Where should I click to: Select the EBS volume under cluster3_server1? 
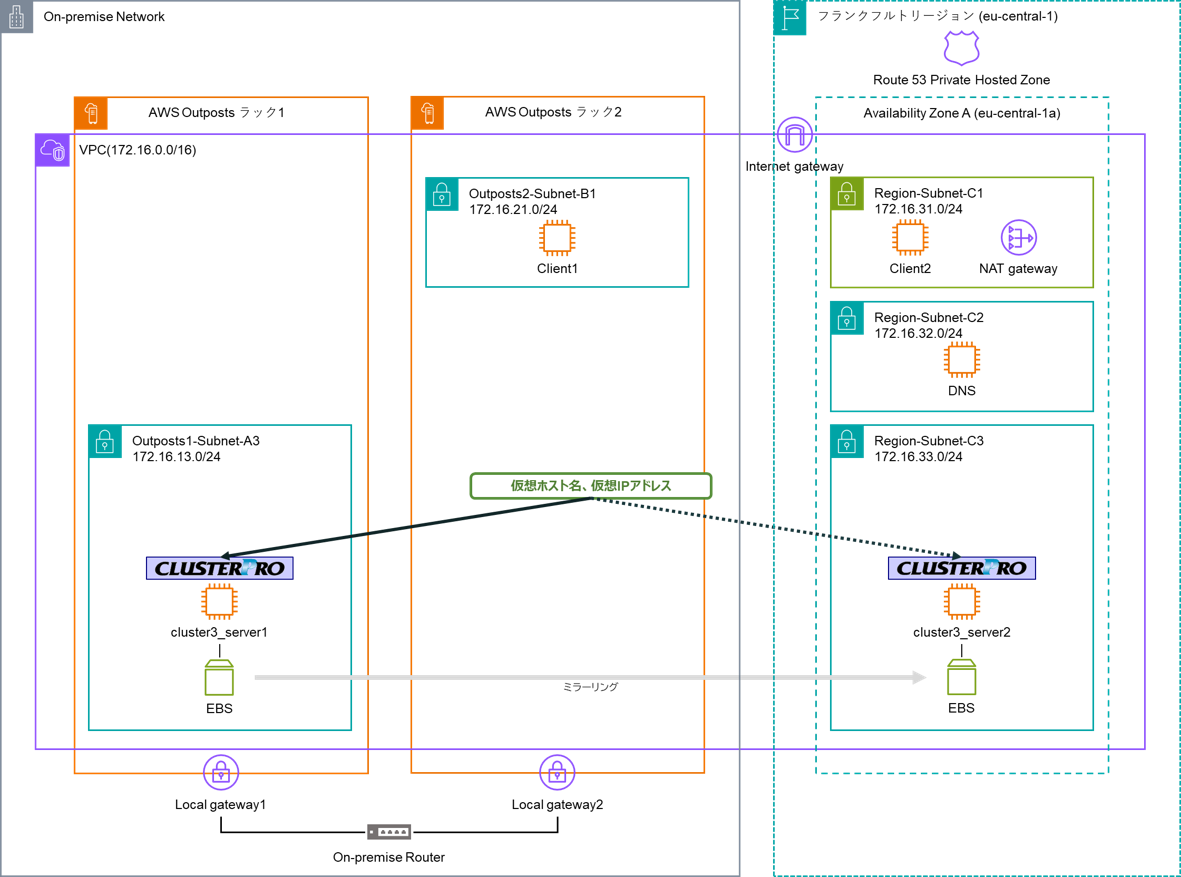[219, 678]
